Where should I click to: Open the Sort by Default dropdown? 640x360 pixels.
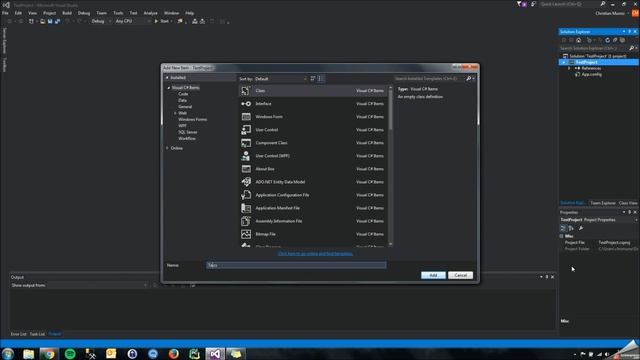coord(281,79)
